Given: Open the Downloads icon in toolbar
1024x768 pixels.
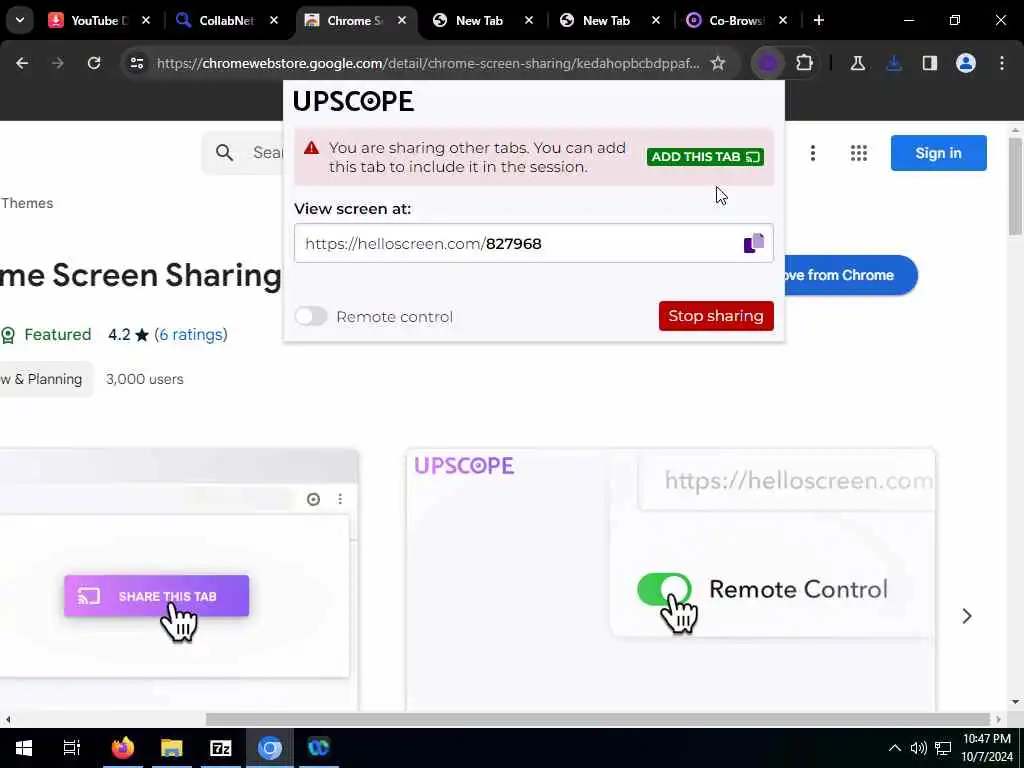Looking at the screenshot, I should tap(894, 63).
